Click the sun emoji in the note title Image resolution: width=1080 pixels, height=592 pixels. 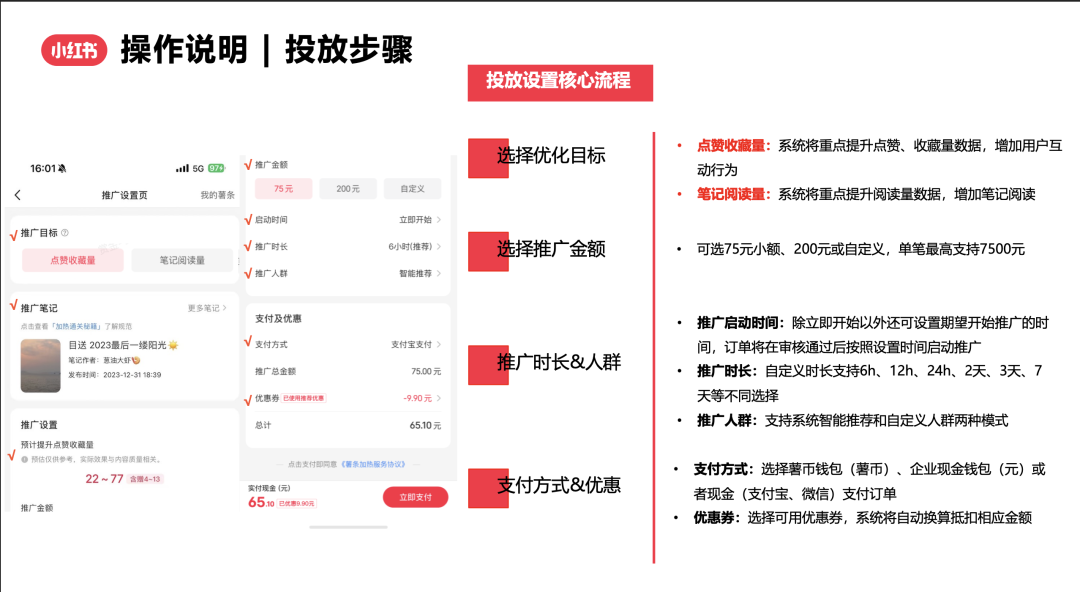tap(173, 345)
